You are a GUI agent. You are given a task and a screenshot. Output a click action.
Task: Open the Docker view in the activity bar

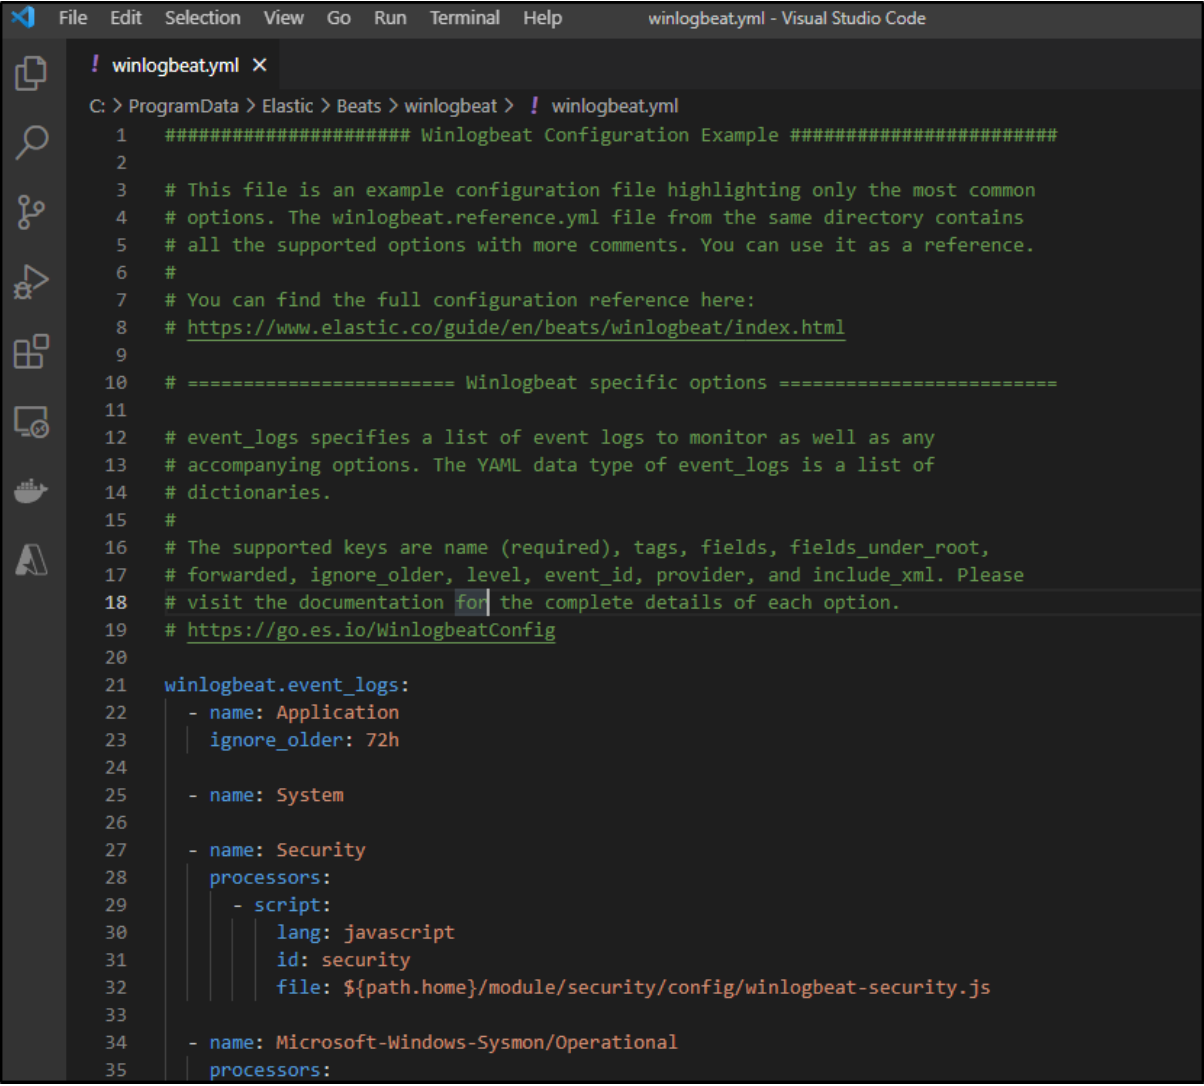pos(32,492)
